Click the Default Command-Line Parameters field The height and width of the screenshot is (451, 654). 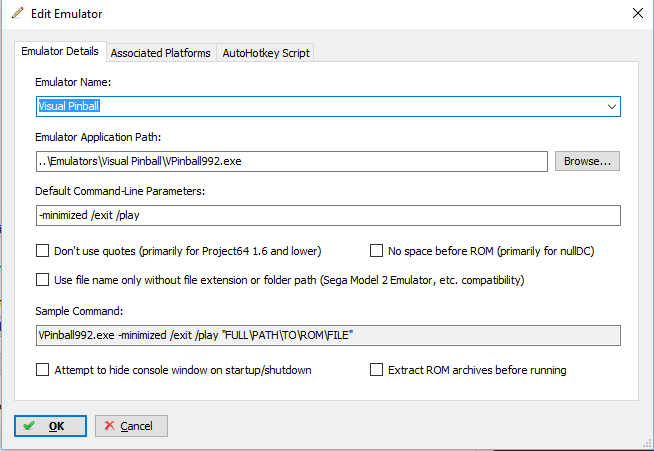point(328,215)
